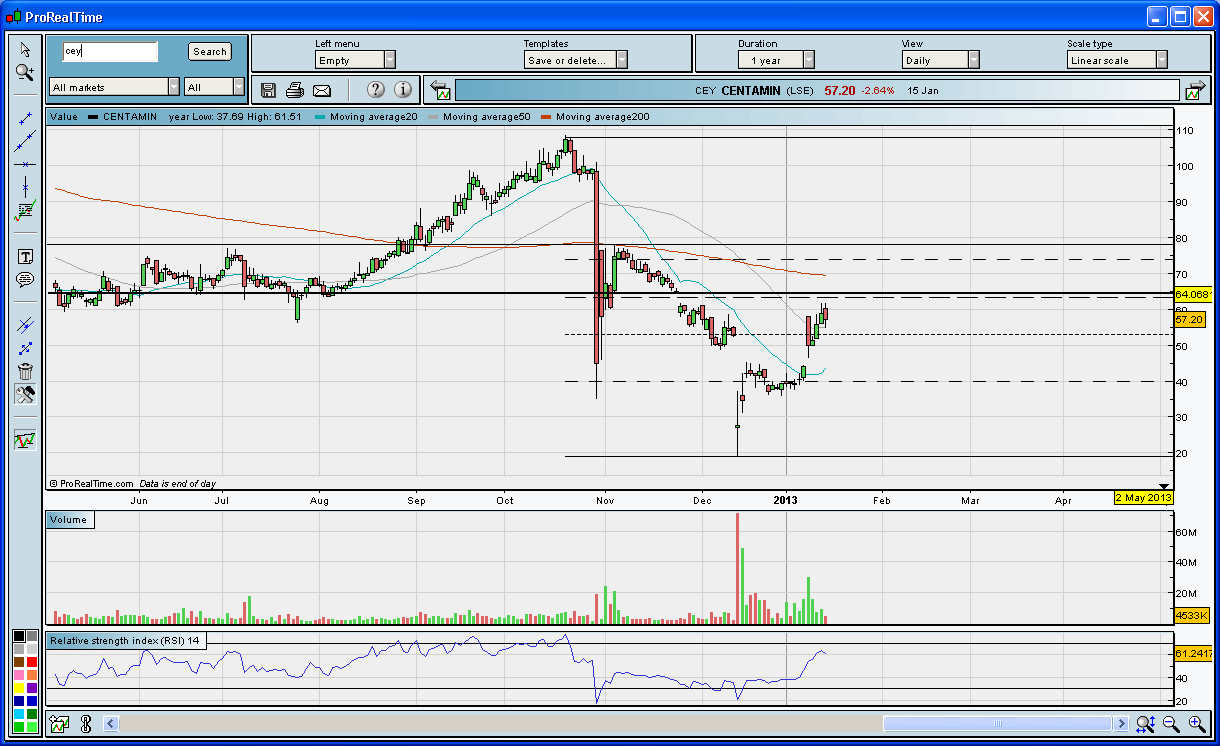Select the zoom magnifier tool
The height and width of the screenshot is (746, 1220).
pos(25,72)
